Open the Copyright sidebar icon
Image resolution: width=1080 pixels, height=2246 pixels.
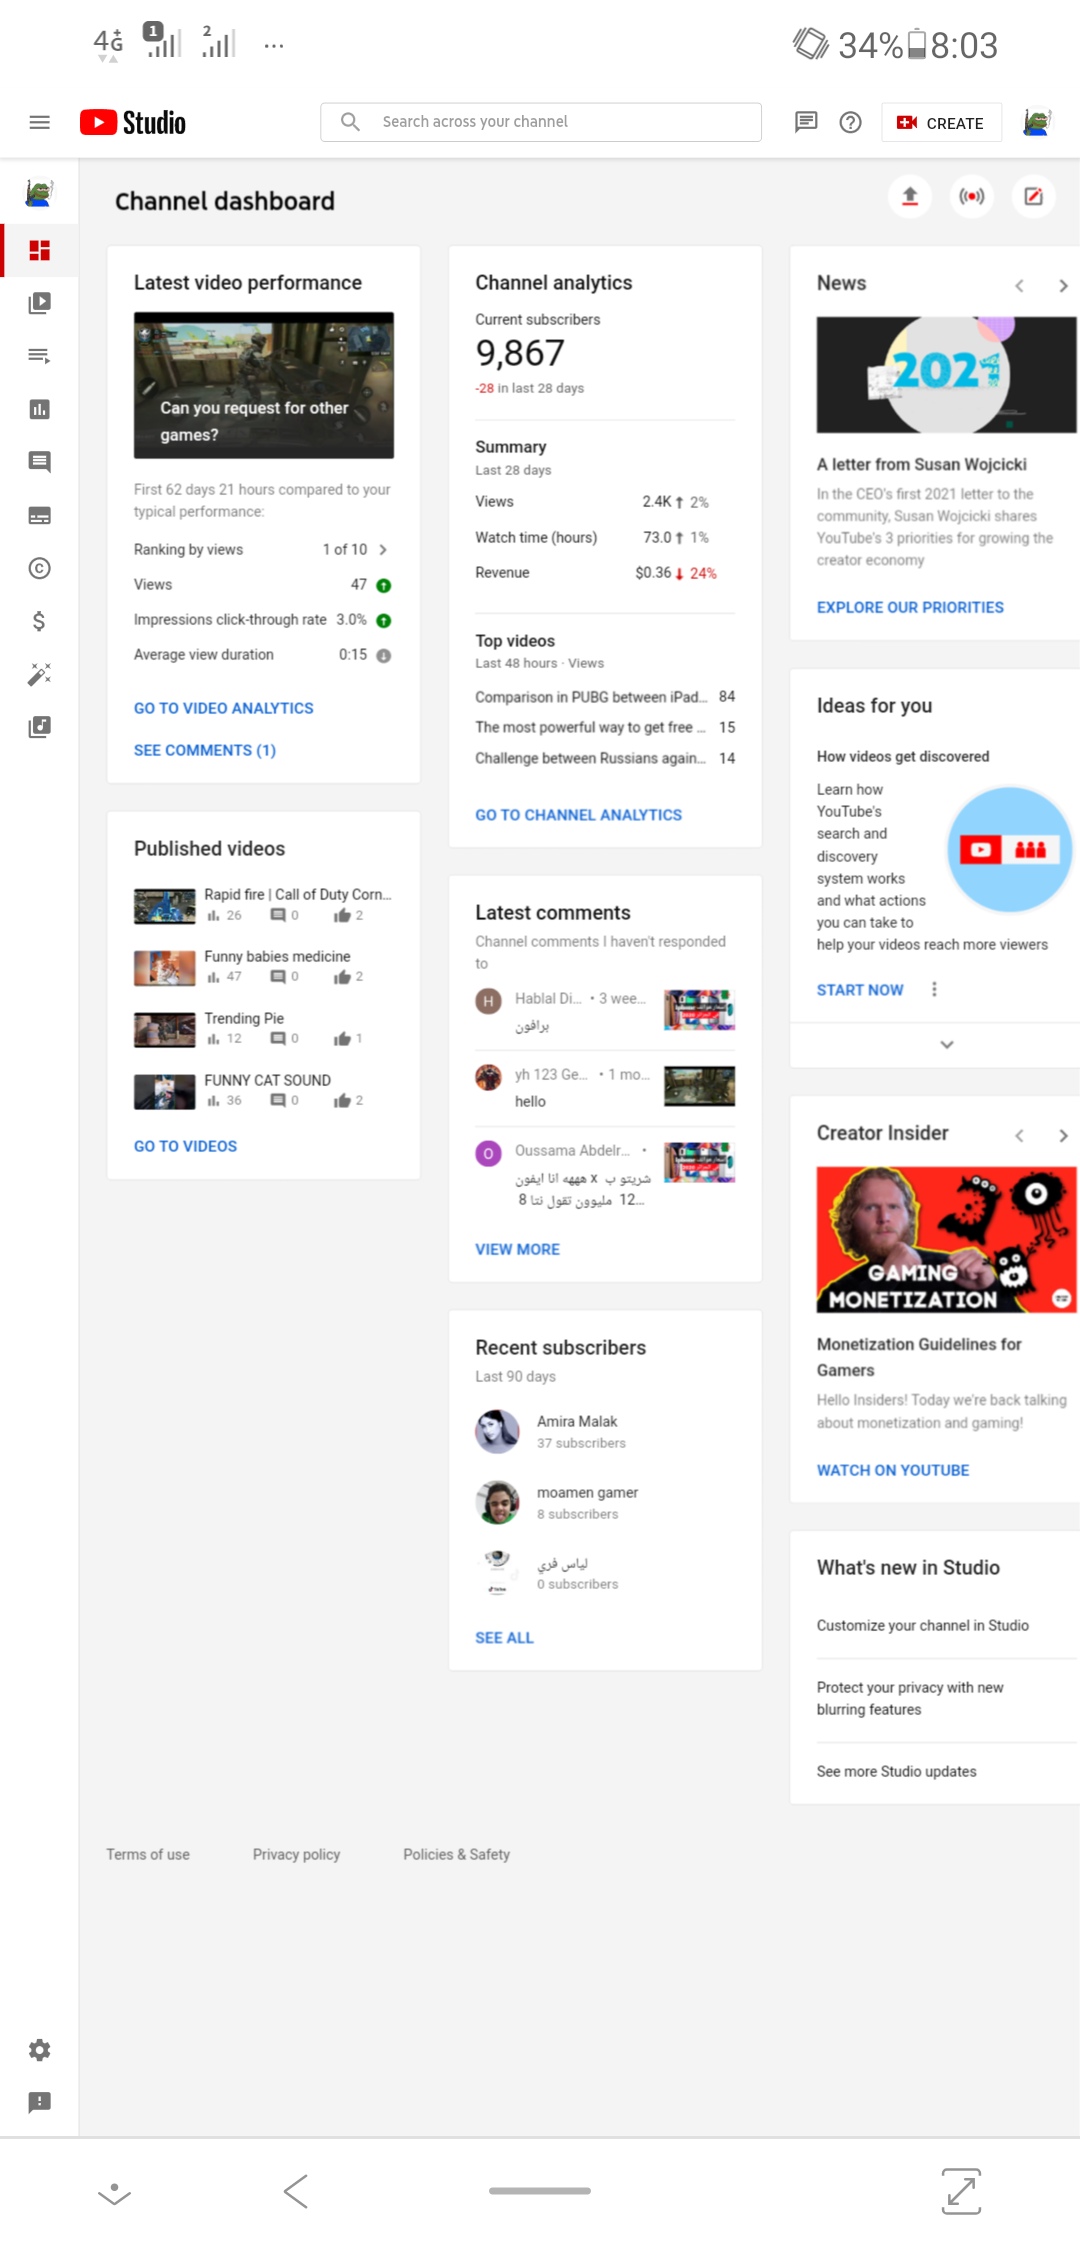[40, 568]
